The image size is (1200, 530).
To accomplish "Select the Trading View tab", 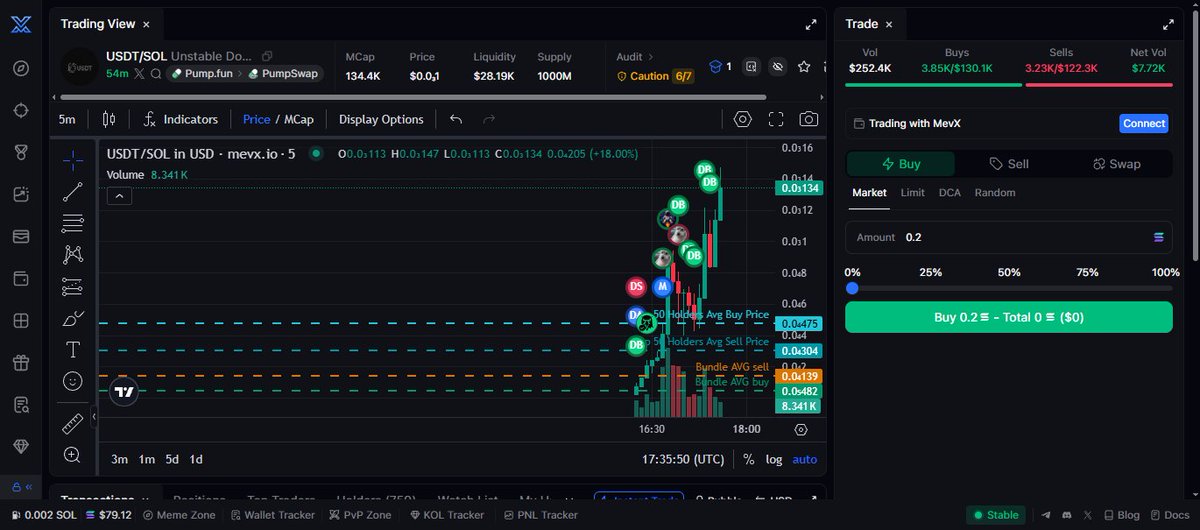I will click(x=96, y=24).
